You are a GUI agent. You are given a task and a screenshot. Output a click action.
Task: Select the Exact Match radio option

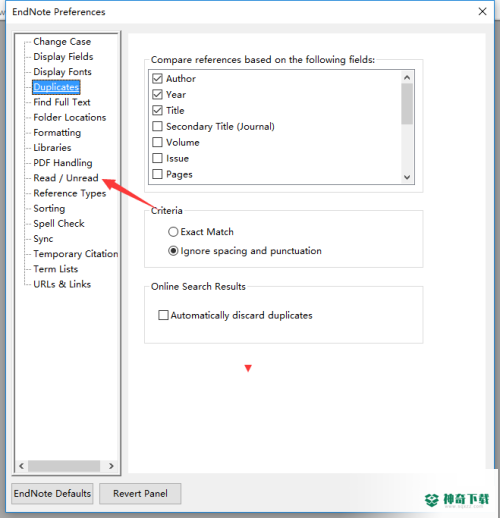click(x=173, y=232)
